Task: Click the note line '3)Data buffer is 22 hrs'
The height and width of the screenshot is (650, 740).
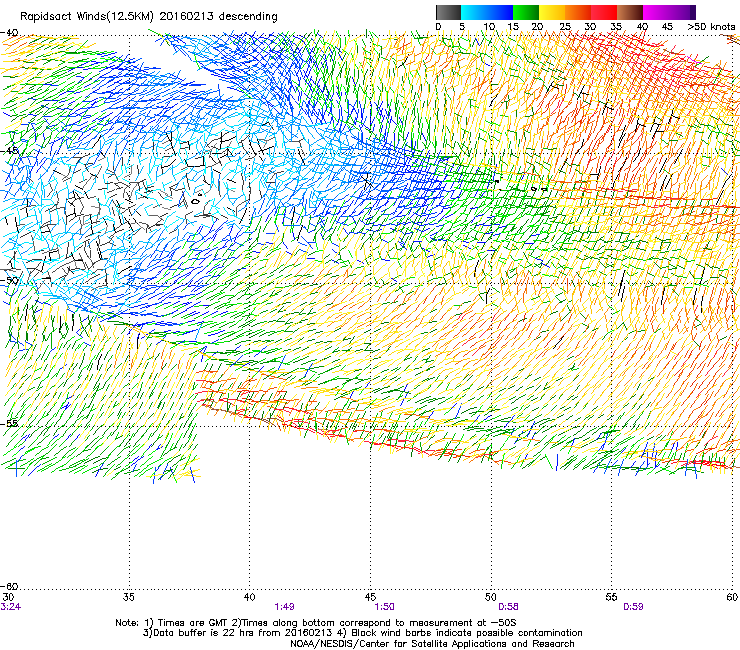Action: (x=362, y=633)
